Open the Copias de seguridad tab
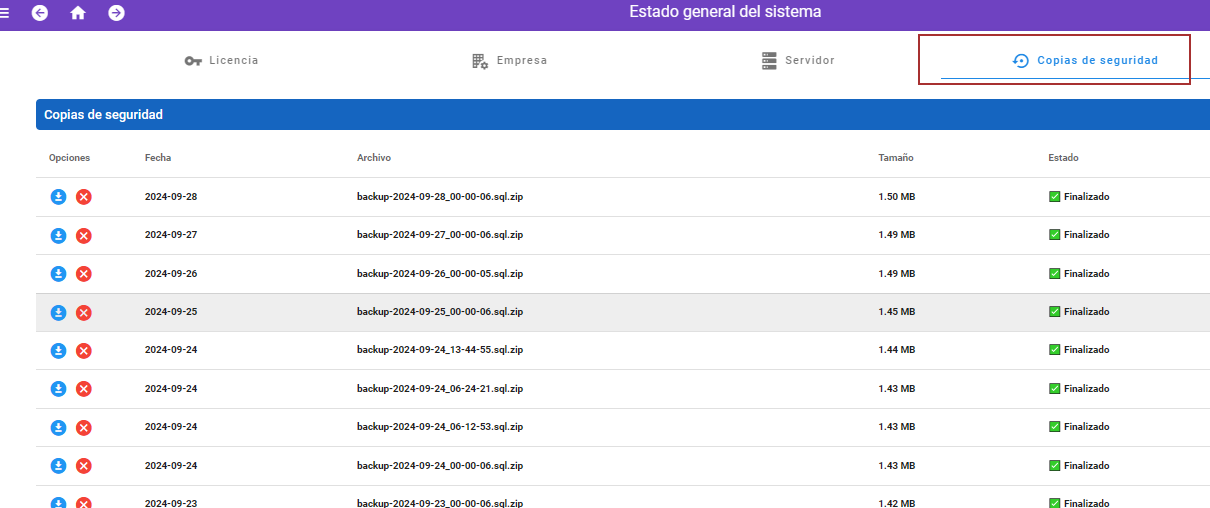The height and width of the screenshot is (508, 1210). click(x=1085, y=61)
